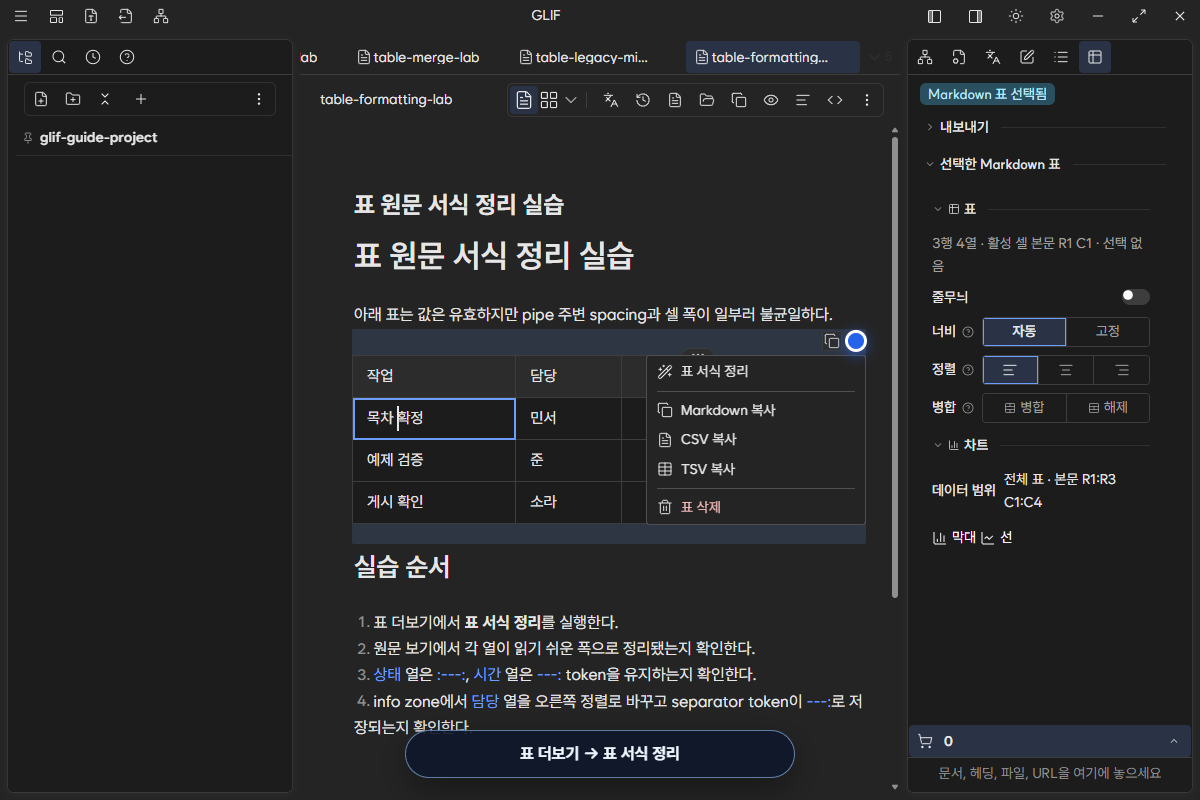Open the structure graph icon in title bar

161,16
